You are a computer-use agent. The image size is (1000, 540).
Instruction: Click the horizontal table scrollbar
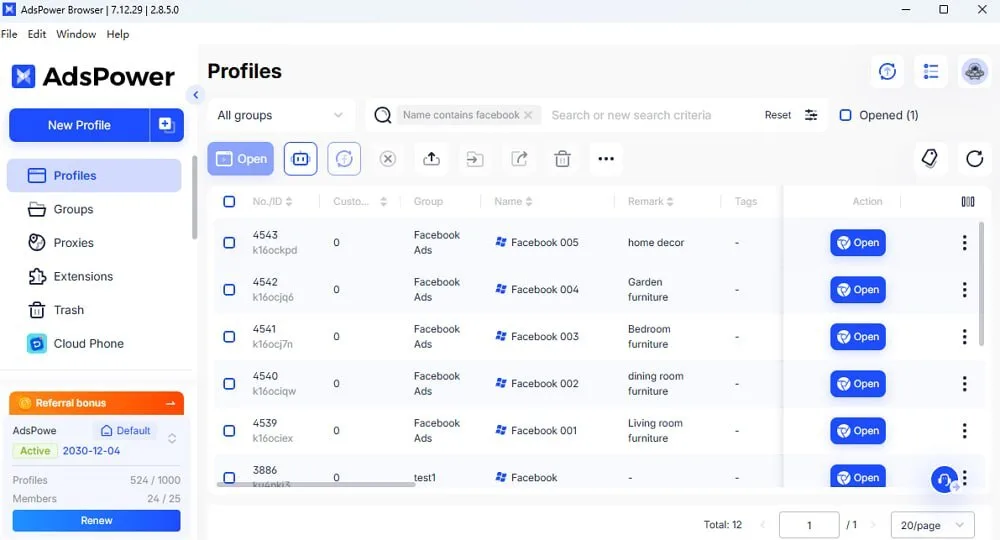pyautogui.click(x=316, y=485)
